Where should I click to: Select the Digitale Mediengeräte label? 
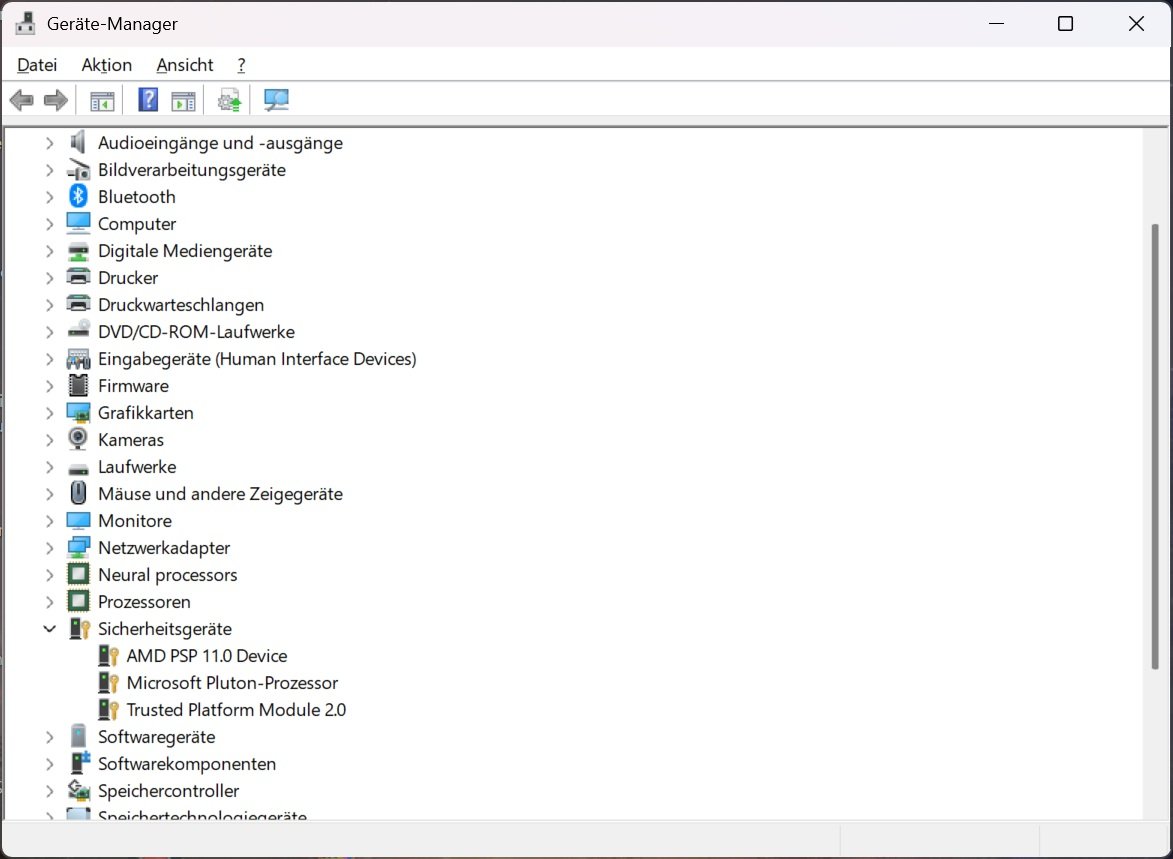(x=185, y=251)
